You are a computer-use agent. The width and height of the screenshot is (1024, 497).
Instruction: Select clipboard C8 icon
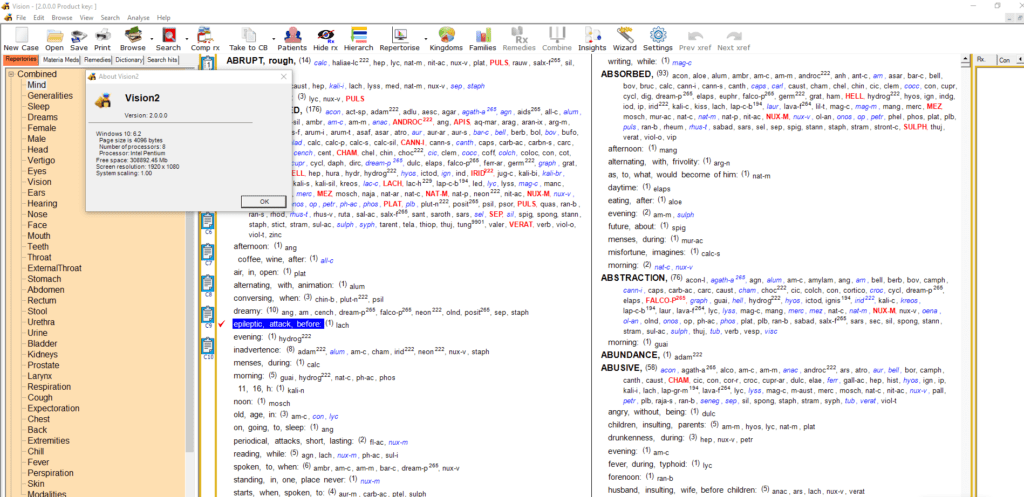[x=208, y=285]
